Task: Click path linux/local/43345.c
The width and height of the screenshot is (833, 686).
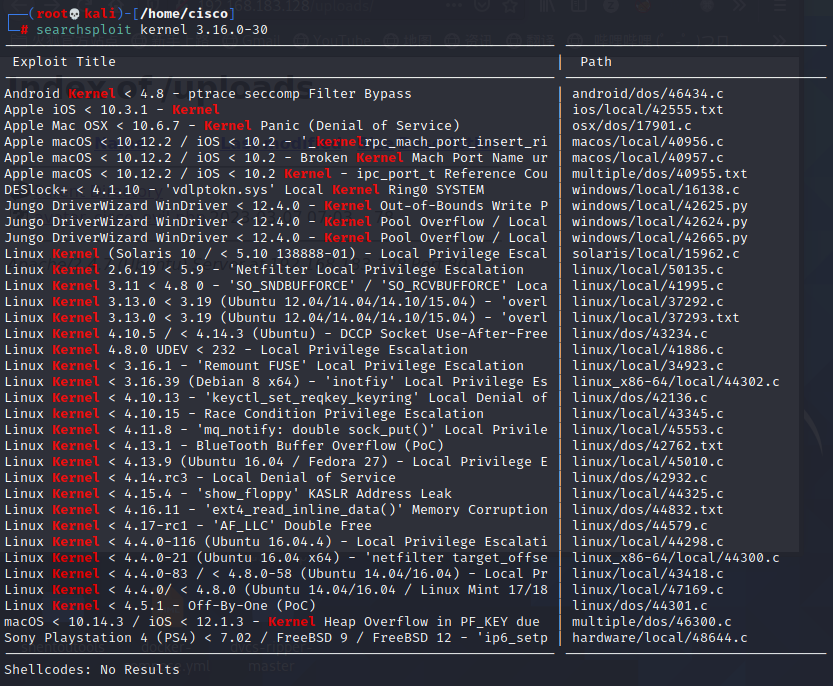Action: (648, 413)
